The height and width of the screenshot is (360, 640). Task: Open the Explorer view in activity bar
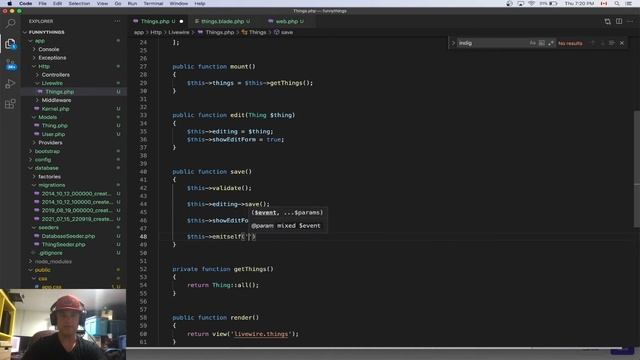click(10, 43)
